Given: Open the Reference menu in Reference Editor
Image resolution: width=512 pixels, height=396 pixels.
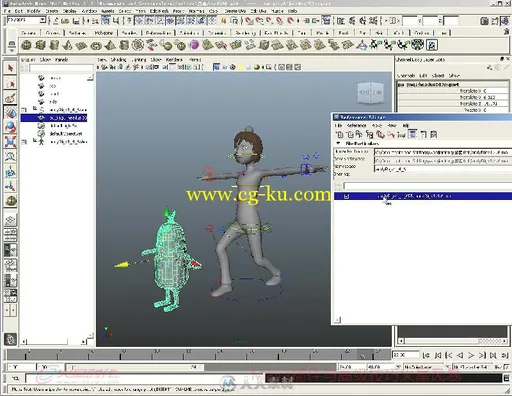Looking at the screenshot, I should (357, 125).
